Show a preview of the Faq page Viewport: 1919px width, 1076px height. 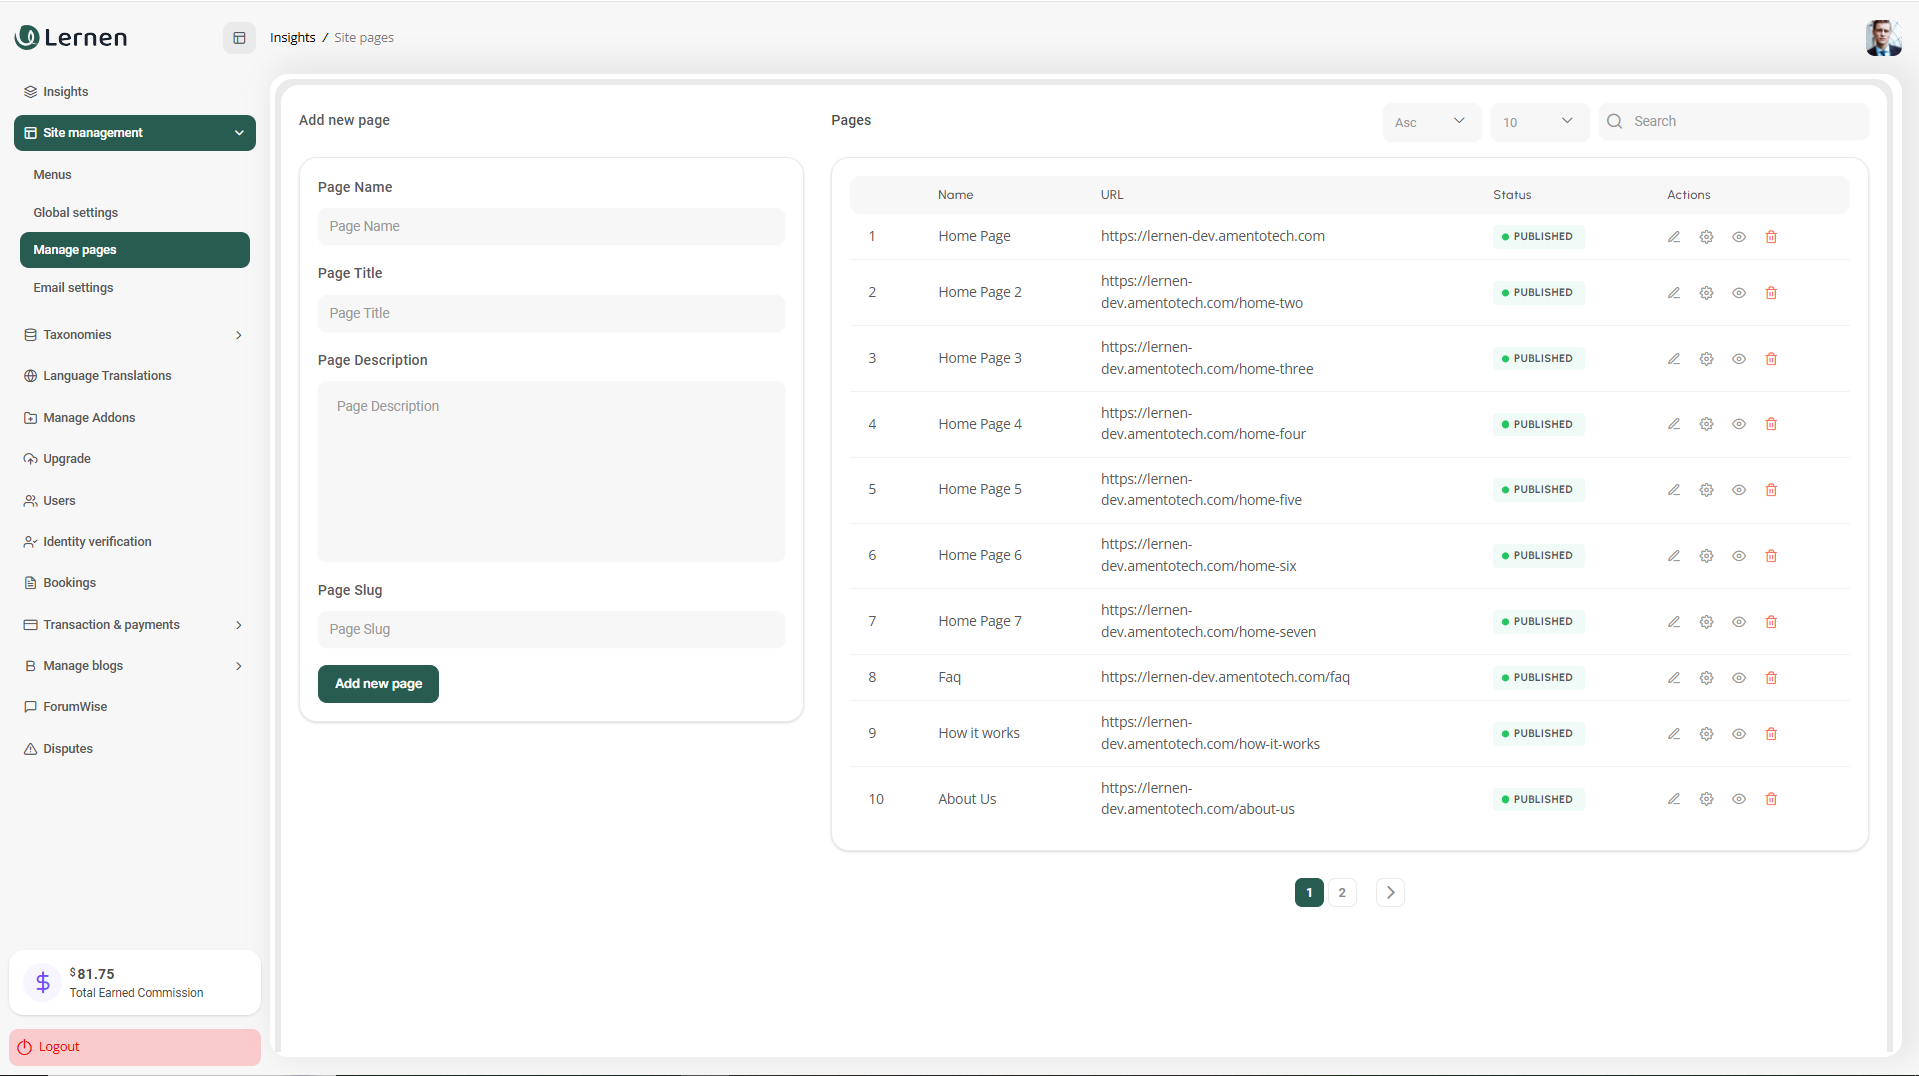[1739, 677]
